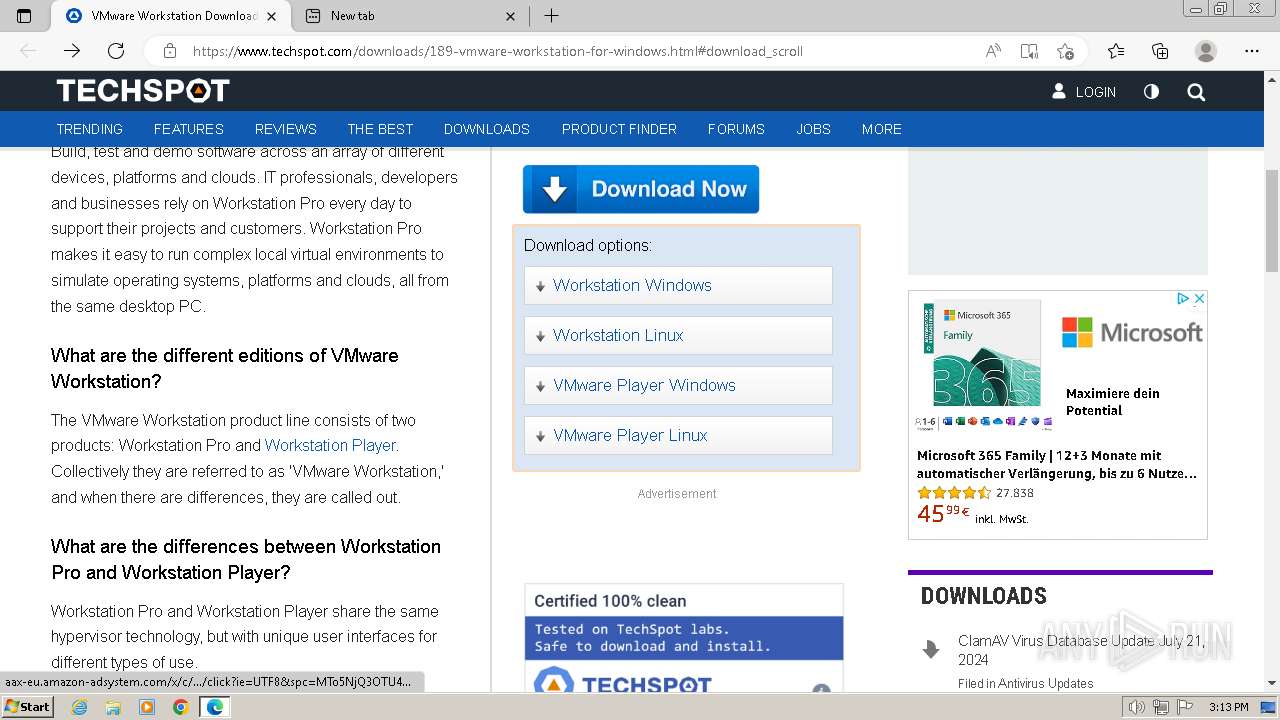Open the Windows Start button
1280x720 pixels.
[27, 707]
